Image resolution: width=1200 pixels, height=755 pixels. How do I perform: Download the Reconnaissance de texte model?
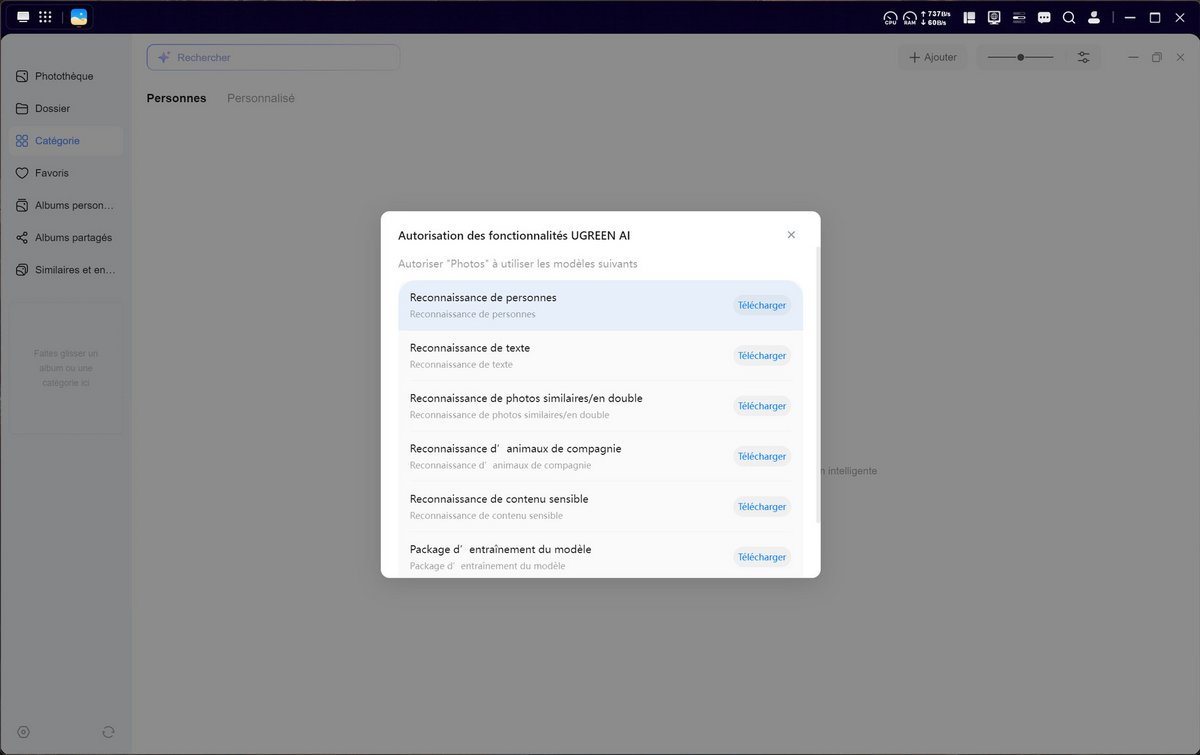(762, 355)
